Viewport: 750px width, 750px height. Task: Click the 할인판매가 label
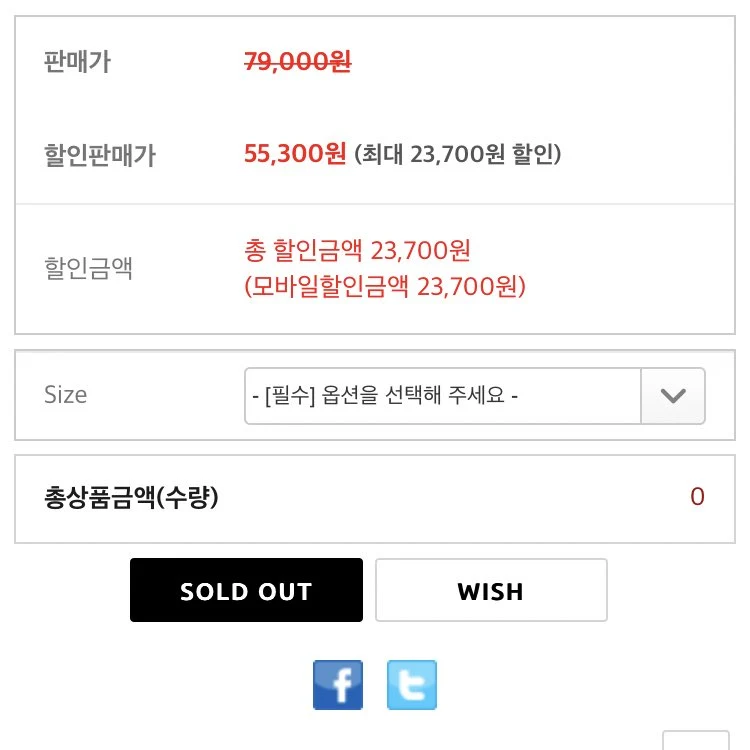pyautogui.click(x=99, y=154)
